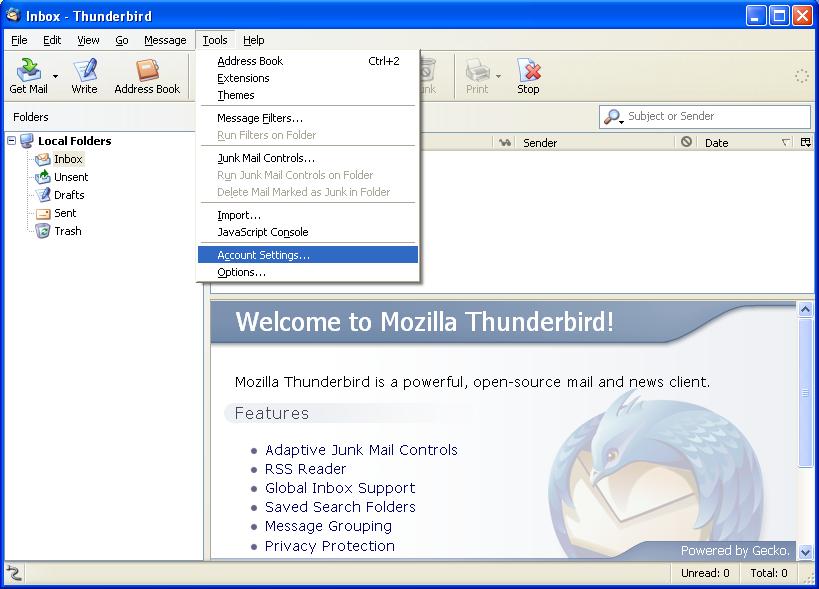The height and width of the screenshot is (589, 819).
Task: Select the Local Folders account
Action: (x=74, y=141)
